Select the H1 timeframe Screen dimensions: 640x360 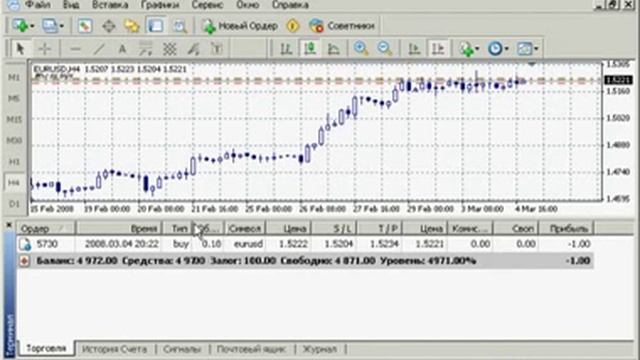point(14,162)
